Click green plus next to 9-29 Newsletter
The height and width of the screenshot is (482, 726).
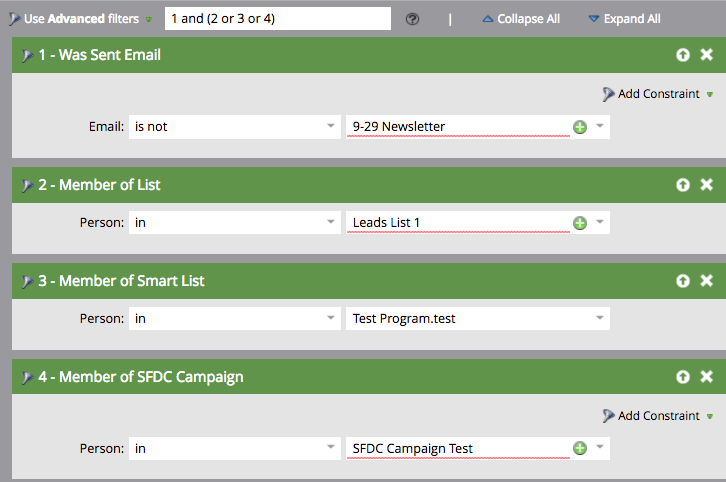coord(579,127)
